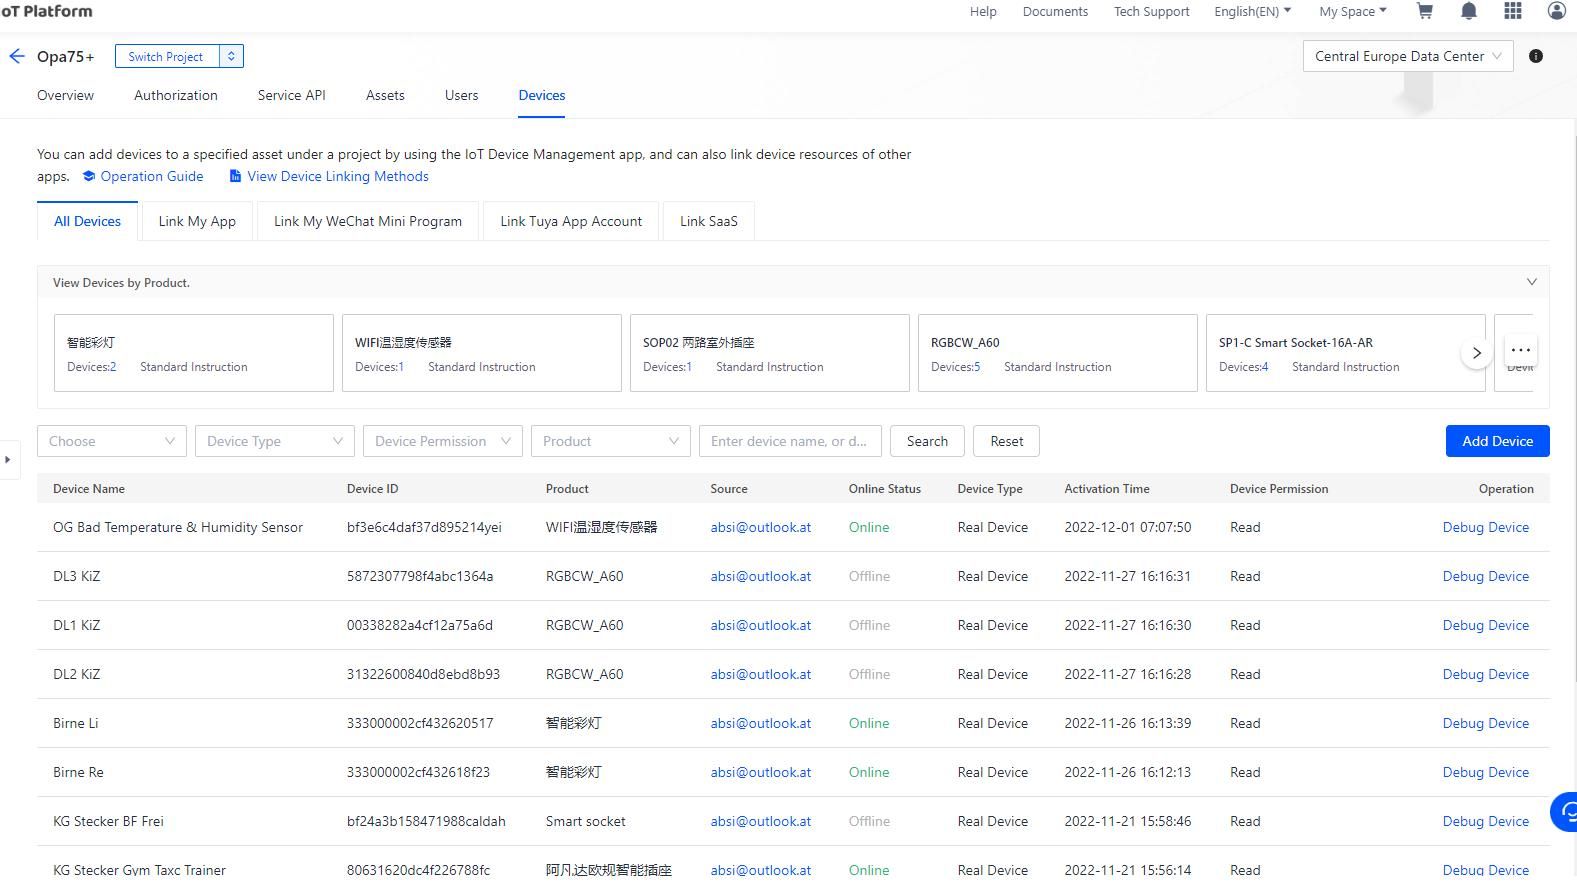Switch to the Assets tab
This screenshot has height=884, width=1577.
385,95
